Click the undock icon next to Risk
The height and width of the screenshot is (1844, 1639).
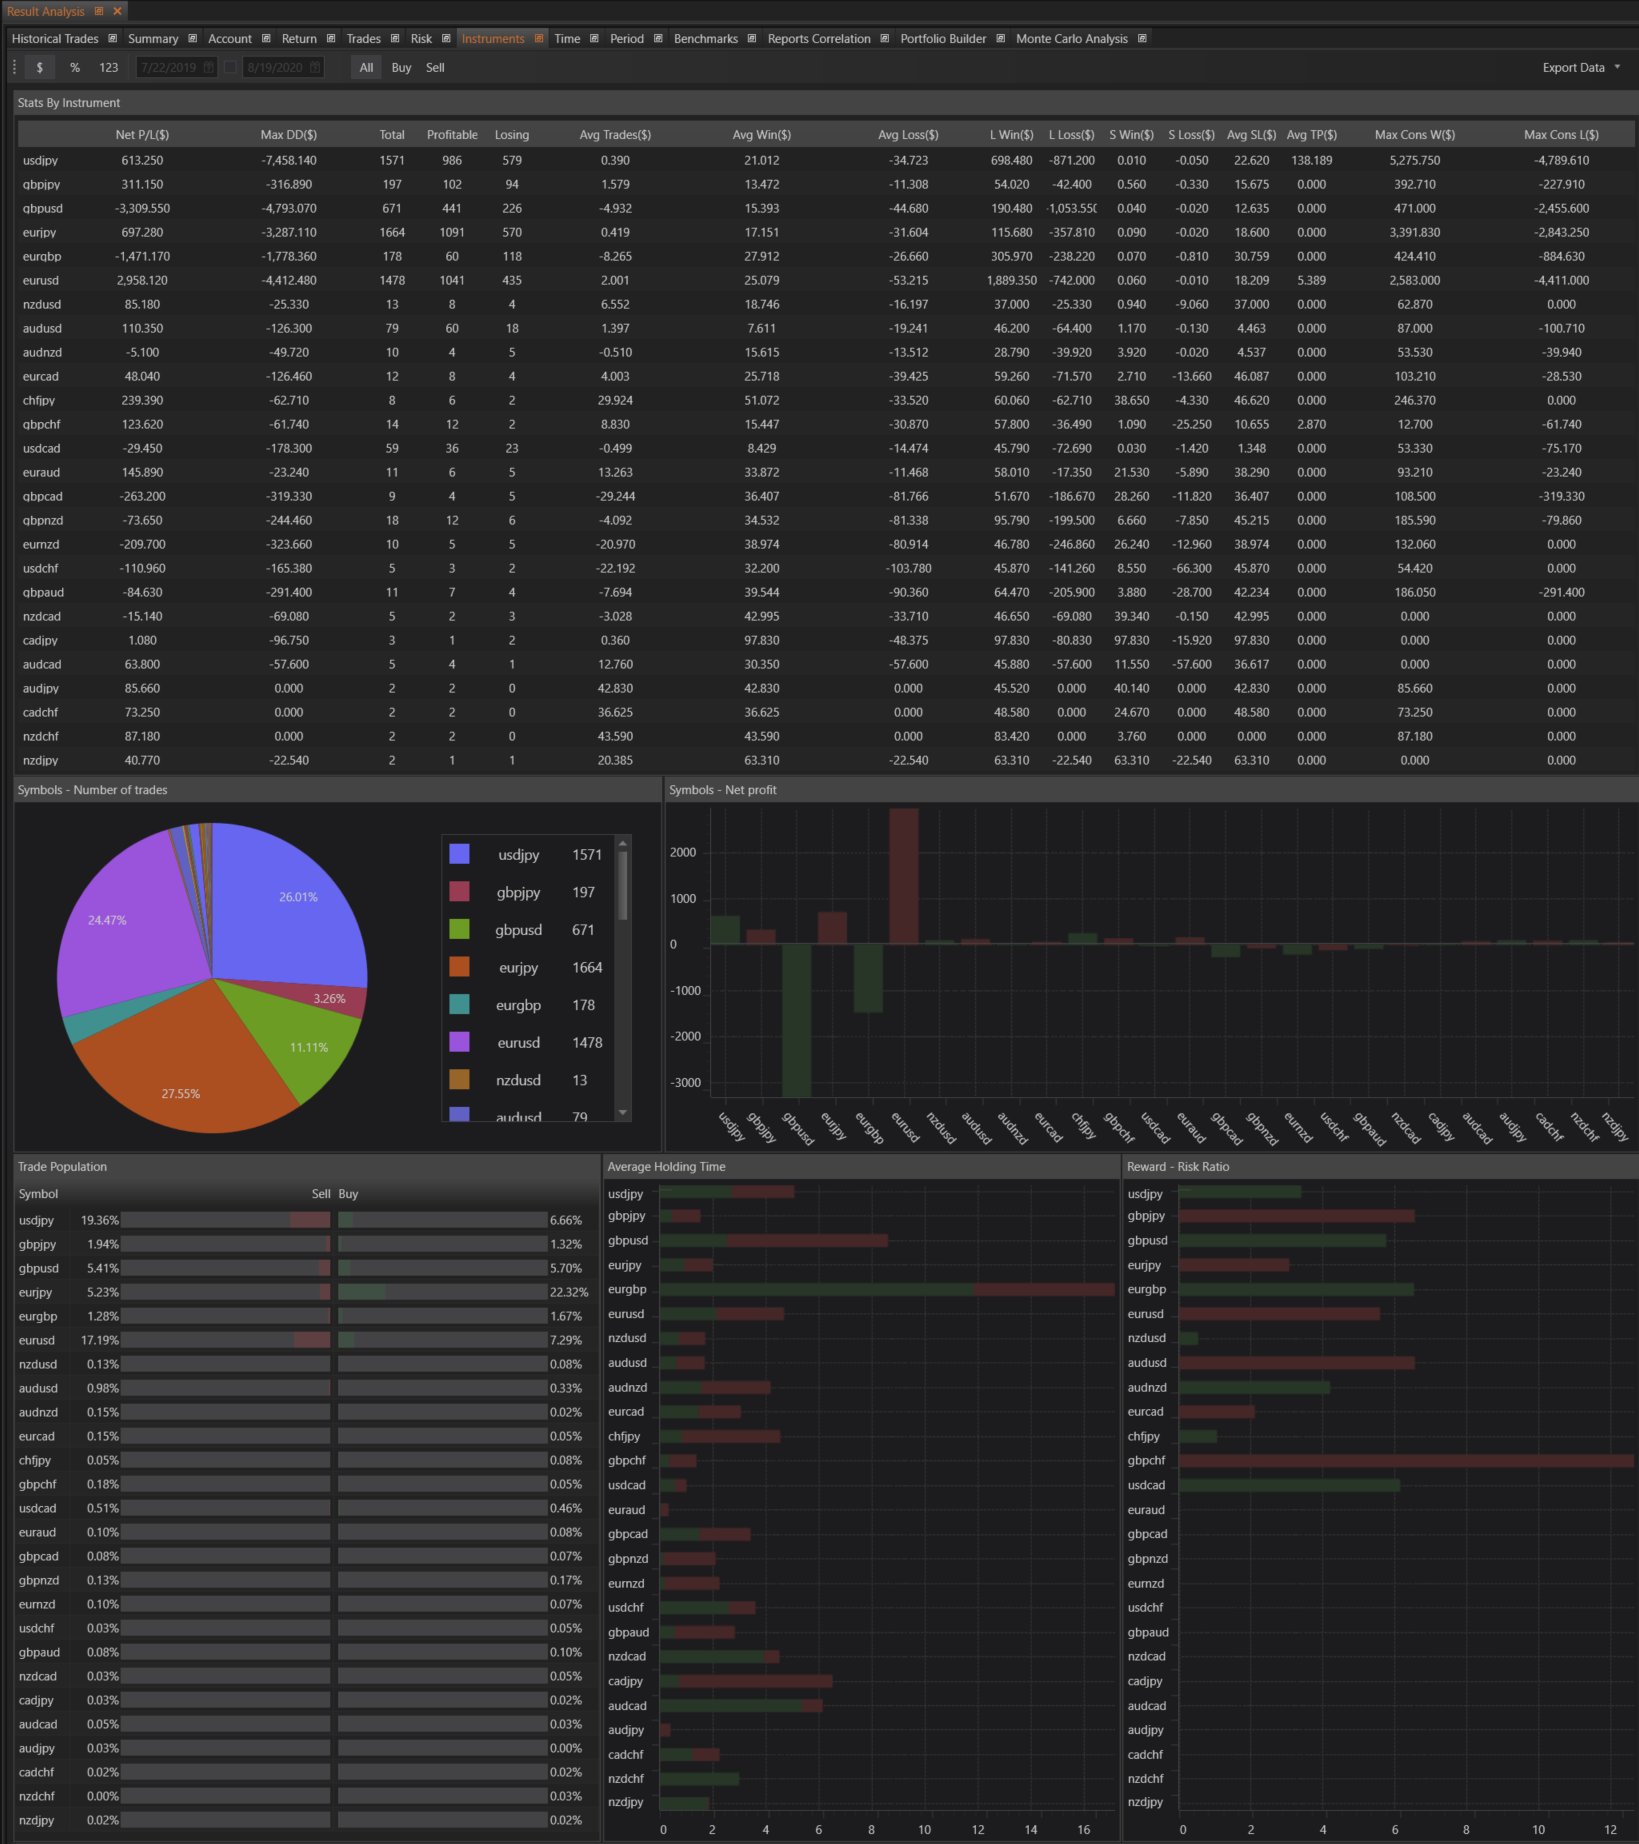447,39
